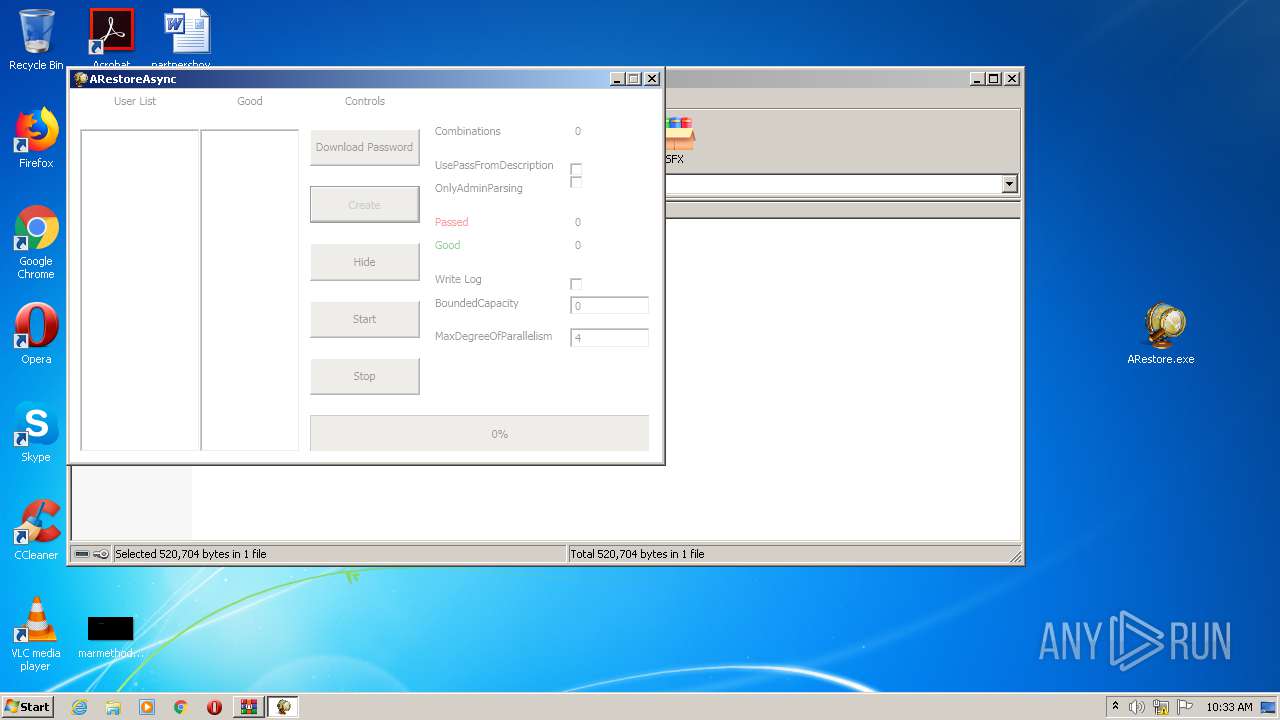Open Windows Explorer from taskbar
This screenshot has width=1280, height=720.
(113, 707)
